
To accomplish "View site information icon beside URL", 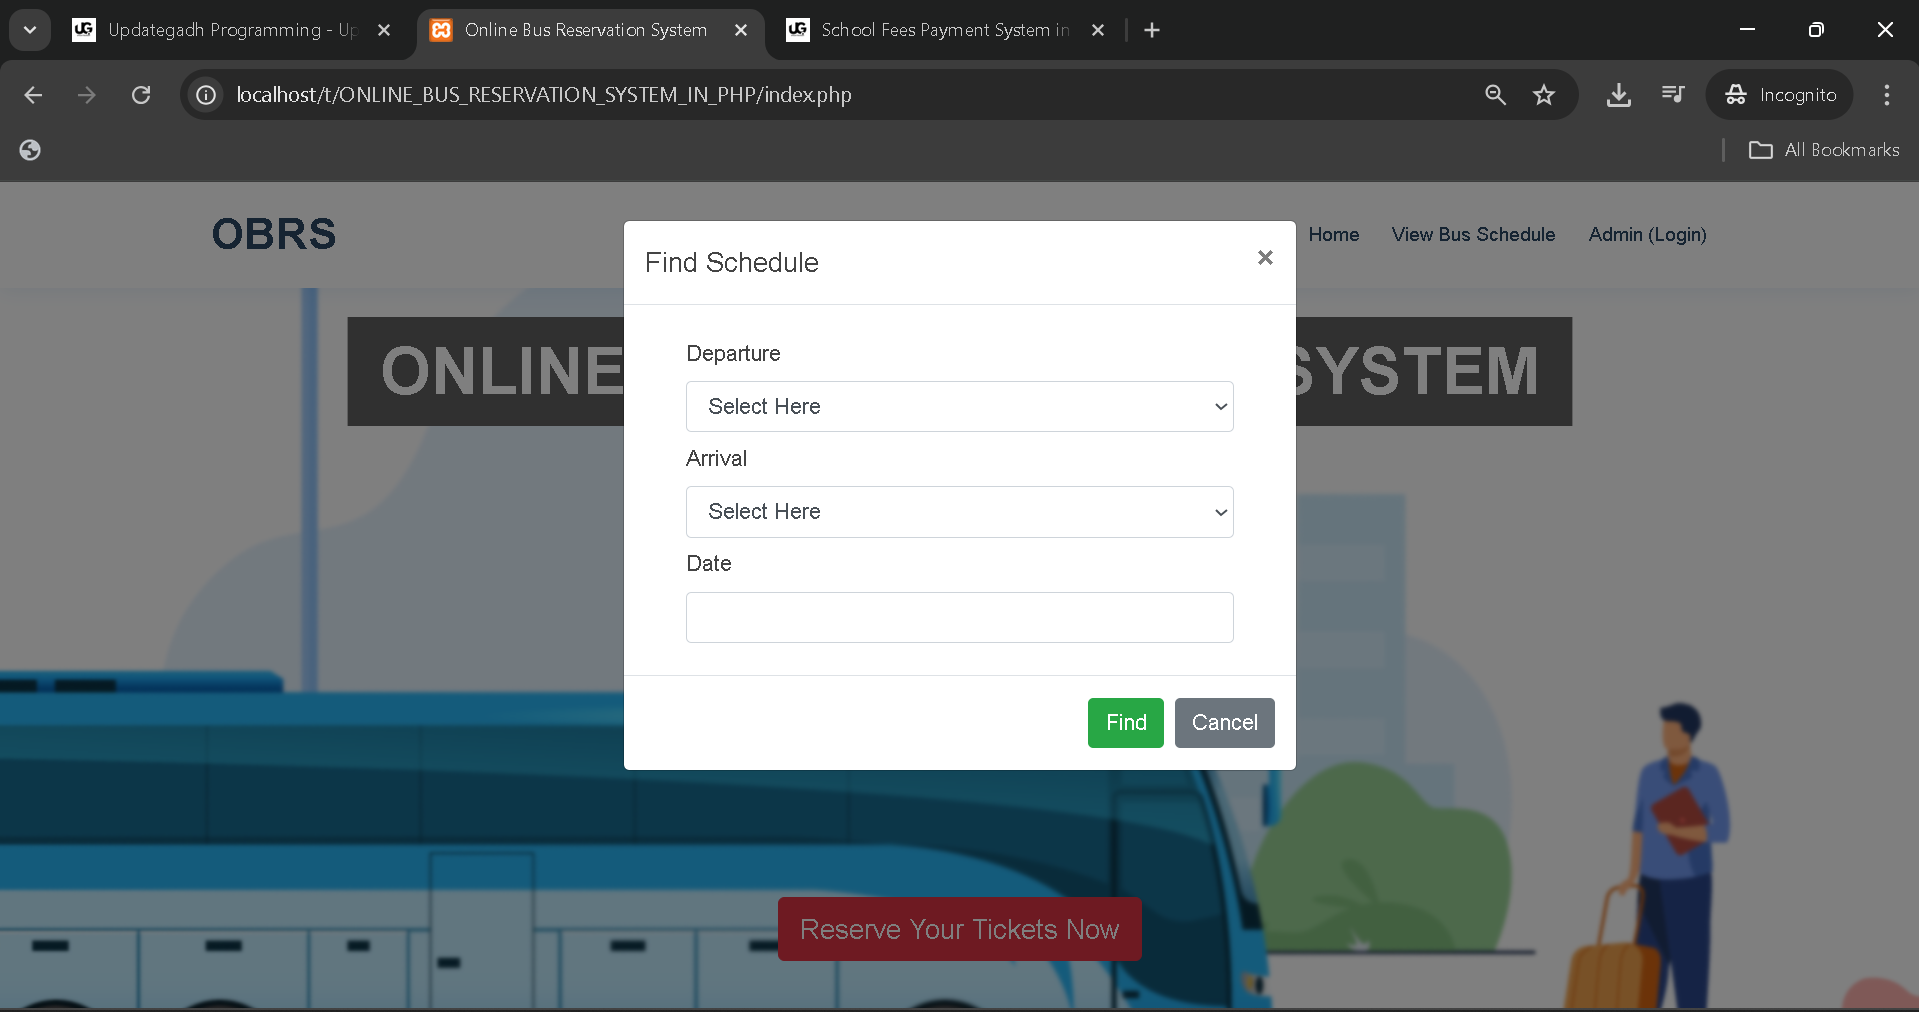I will (206, 95).
